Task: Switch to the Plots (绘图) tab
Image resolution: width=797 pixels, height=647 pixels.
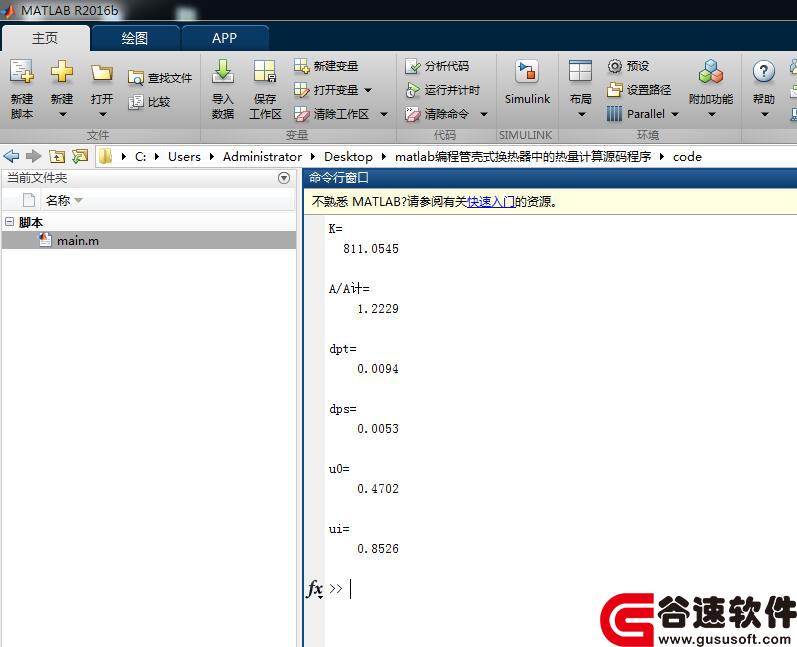Action: [x=135, y=38]
